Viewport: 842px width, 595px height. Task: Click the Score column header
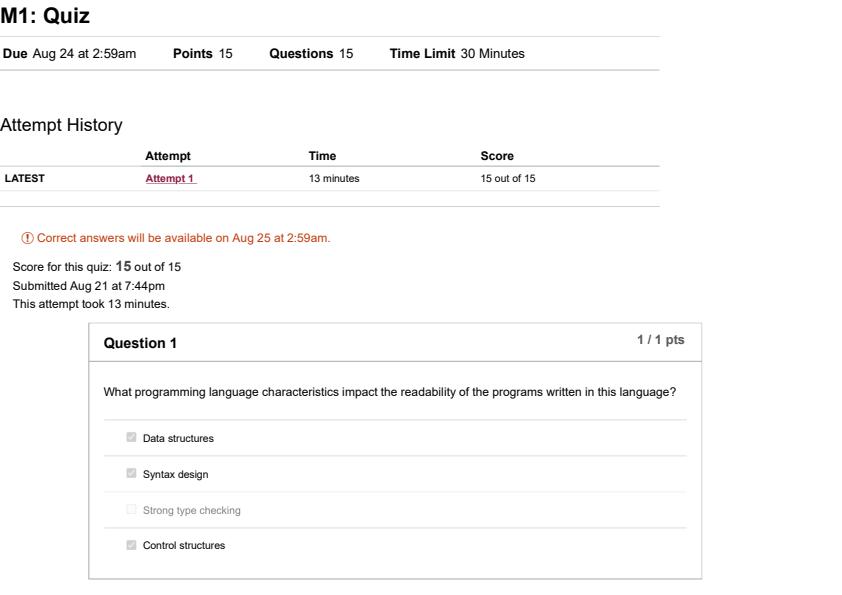pyautogui.click(x=497, y=156)
